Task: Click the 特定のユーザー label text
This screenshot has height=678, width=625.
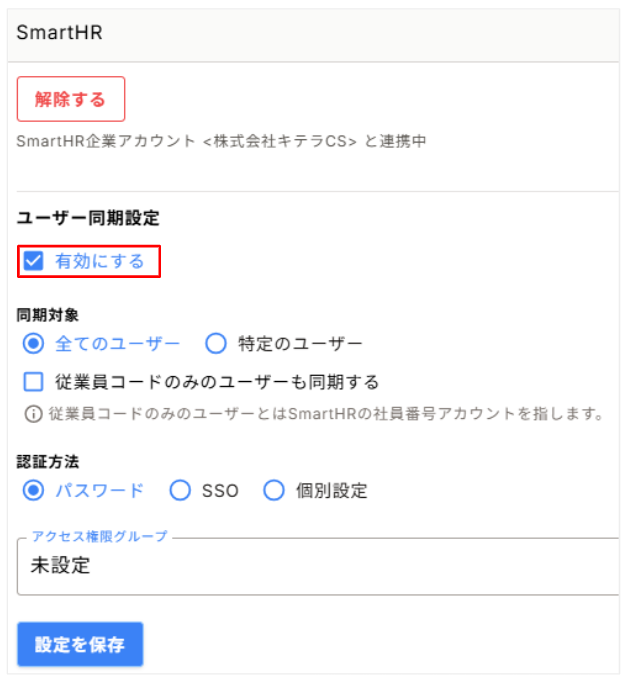Action: [300, 344]
